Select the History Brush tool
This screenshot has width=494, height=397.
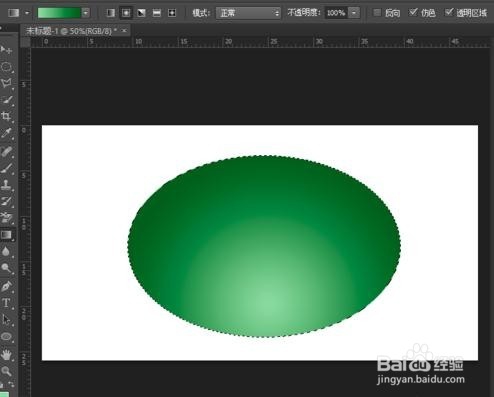(6, 202)
